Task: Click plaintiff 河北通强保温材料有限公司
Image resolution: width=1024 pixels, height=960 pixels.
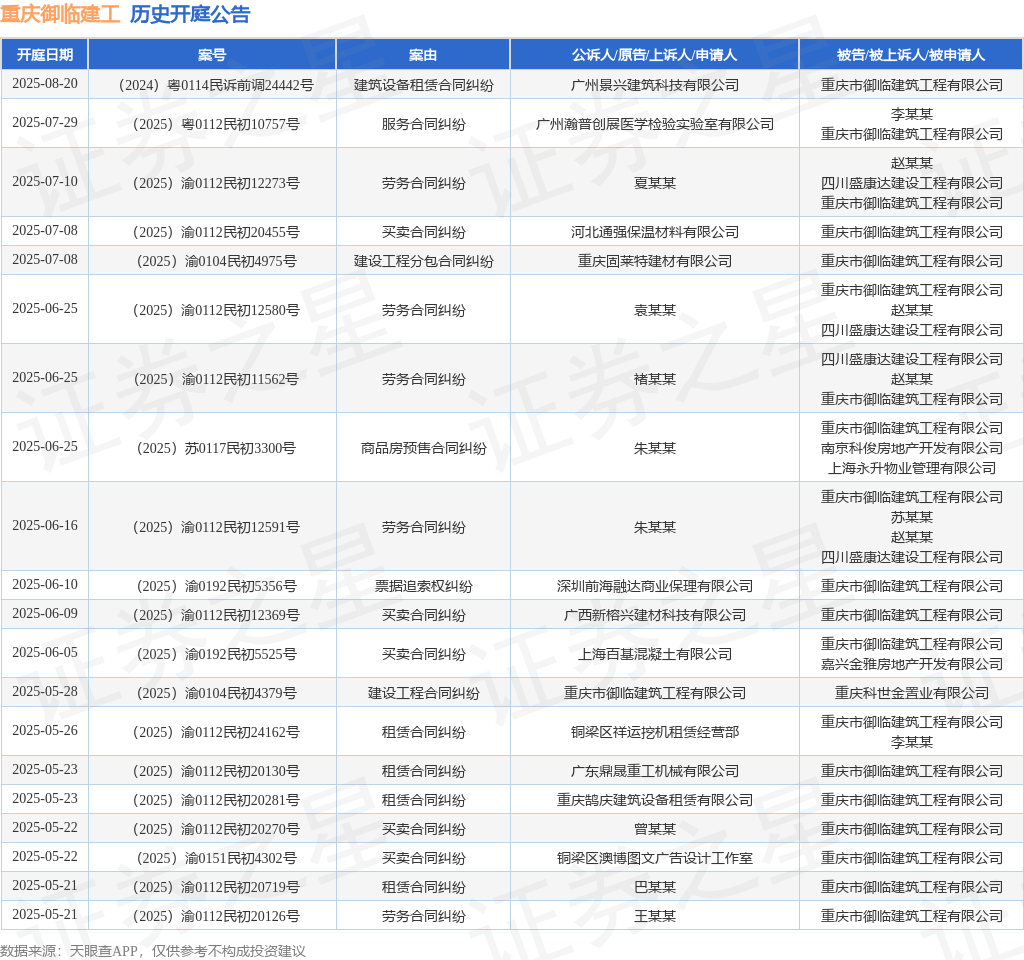Action: (654, 232)
